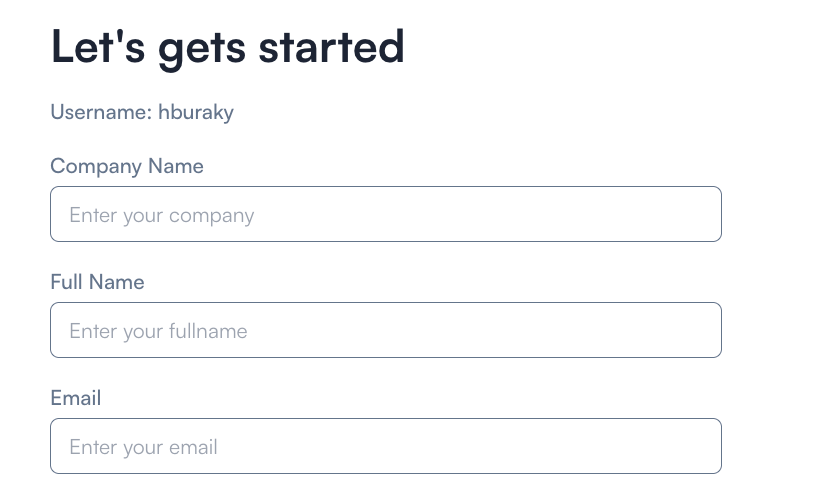
Task: Click the "Company Name" field label
Action: [x=127, y=166]
